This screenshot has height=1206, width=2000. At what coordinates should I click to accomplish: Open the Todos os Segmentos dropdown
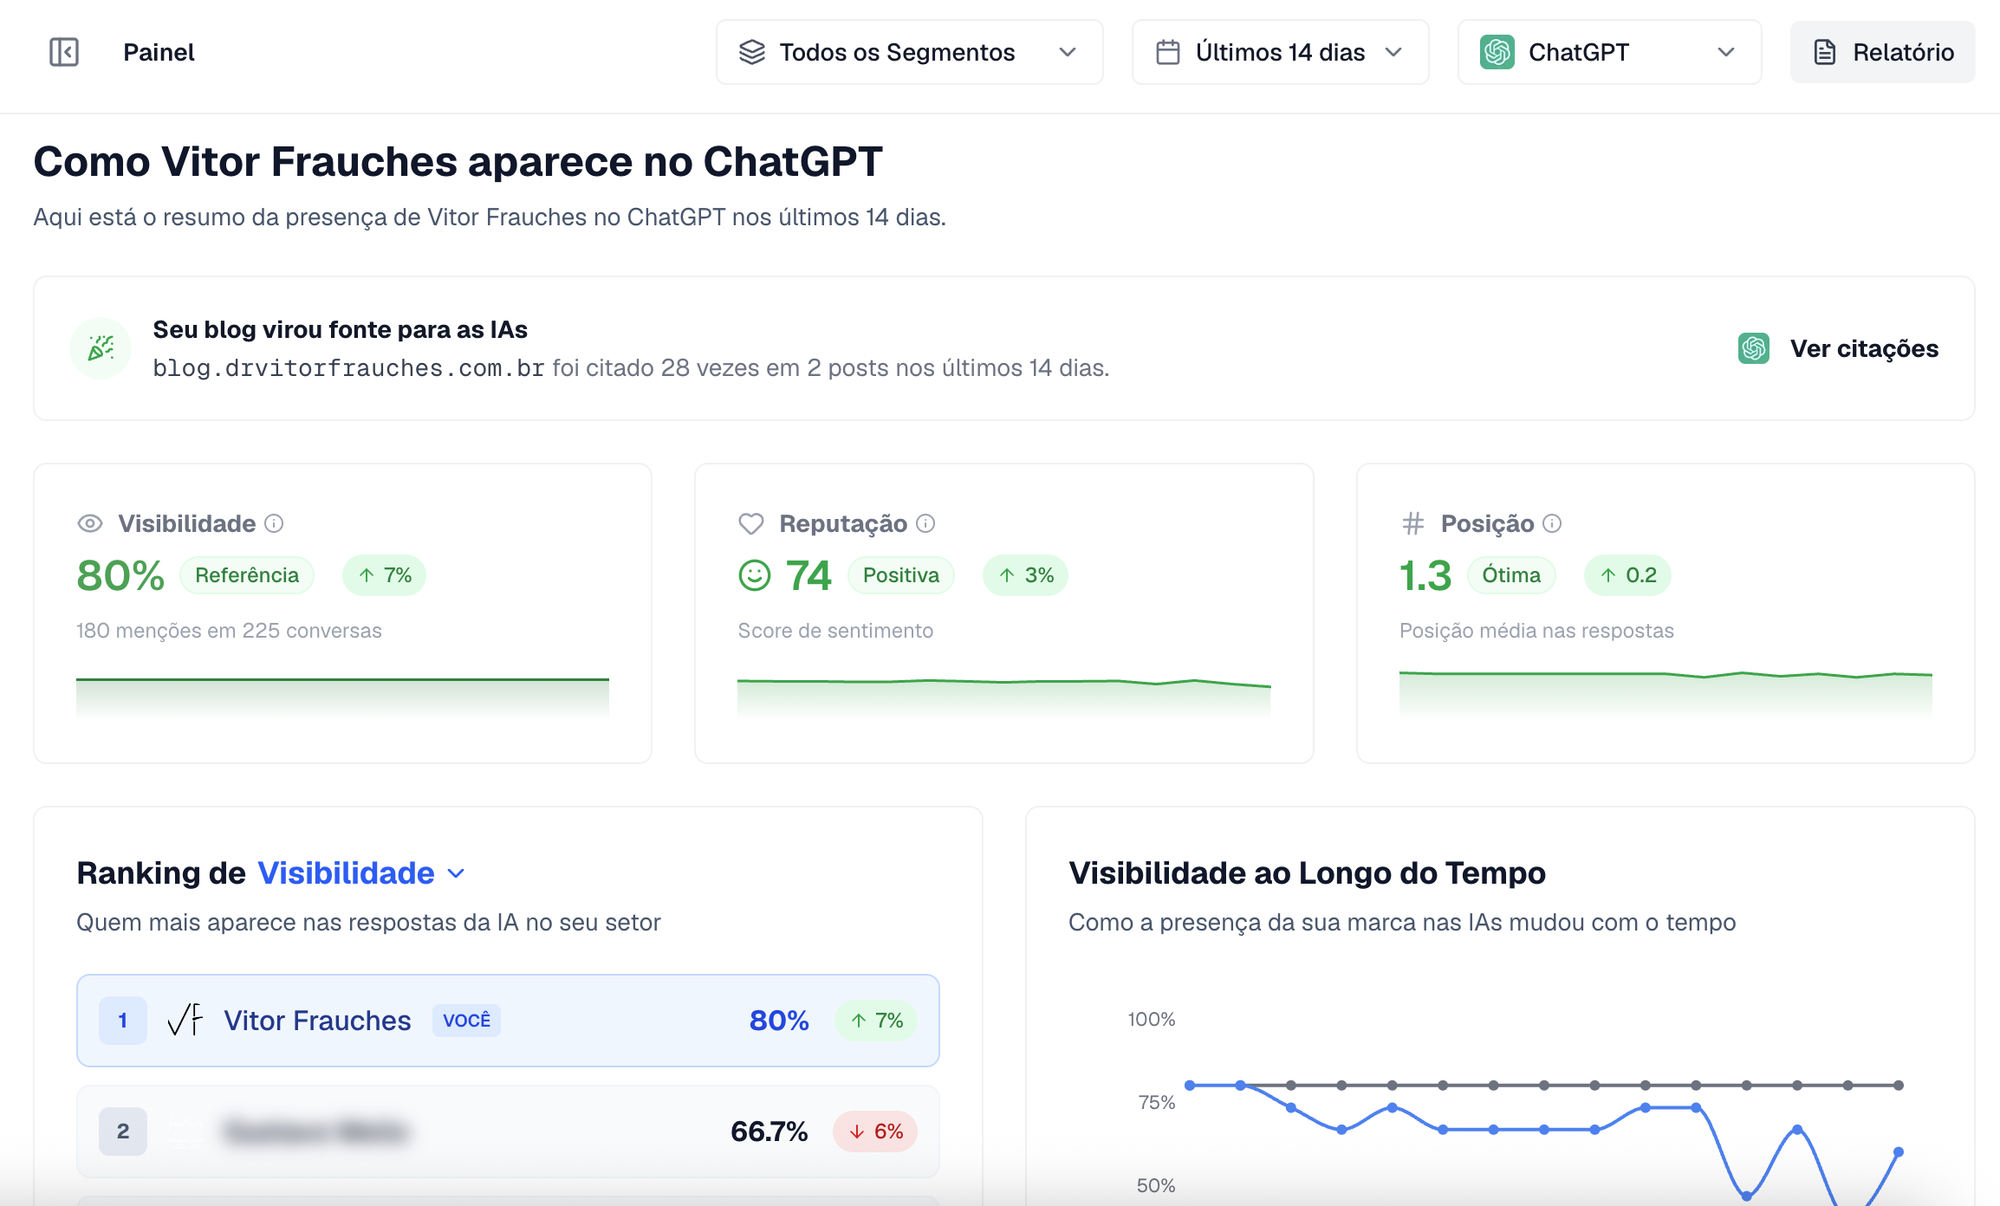coord(909,52)
